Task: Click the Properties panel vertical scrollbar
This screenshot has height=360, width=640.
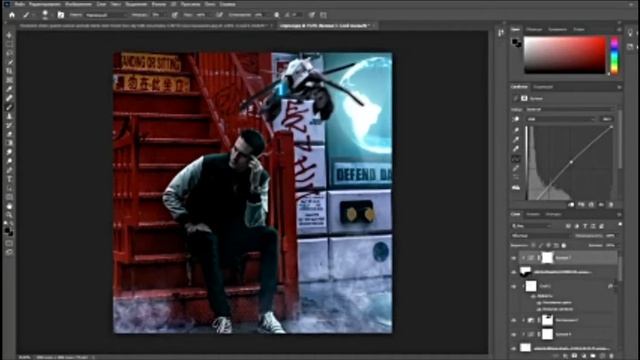Action: 620,139
